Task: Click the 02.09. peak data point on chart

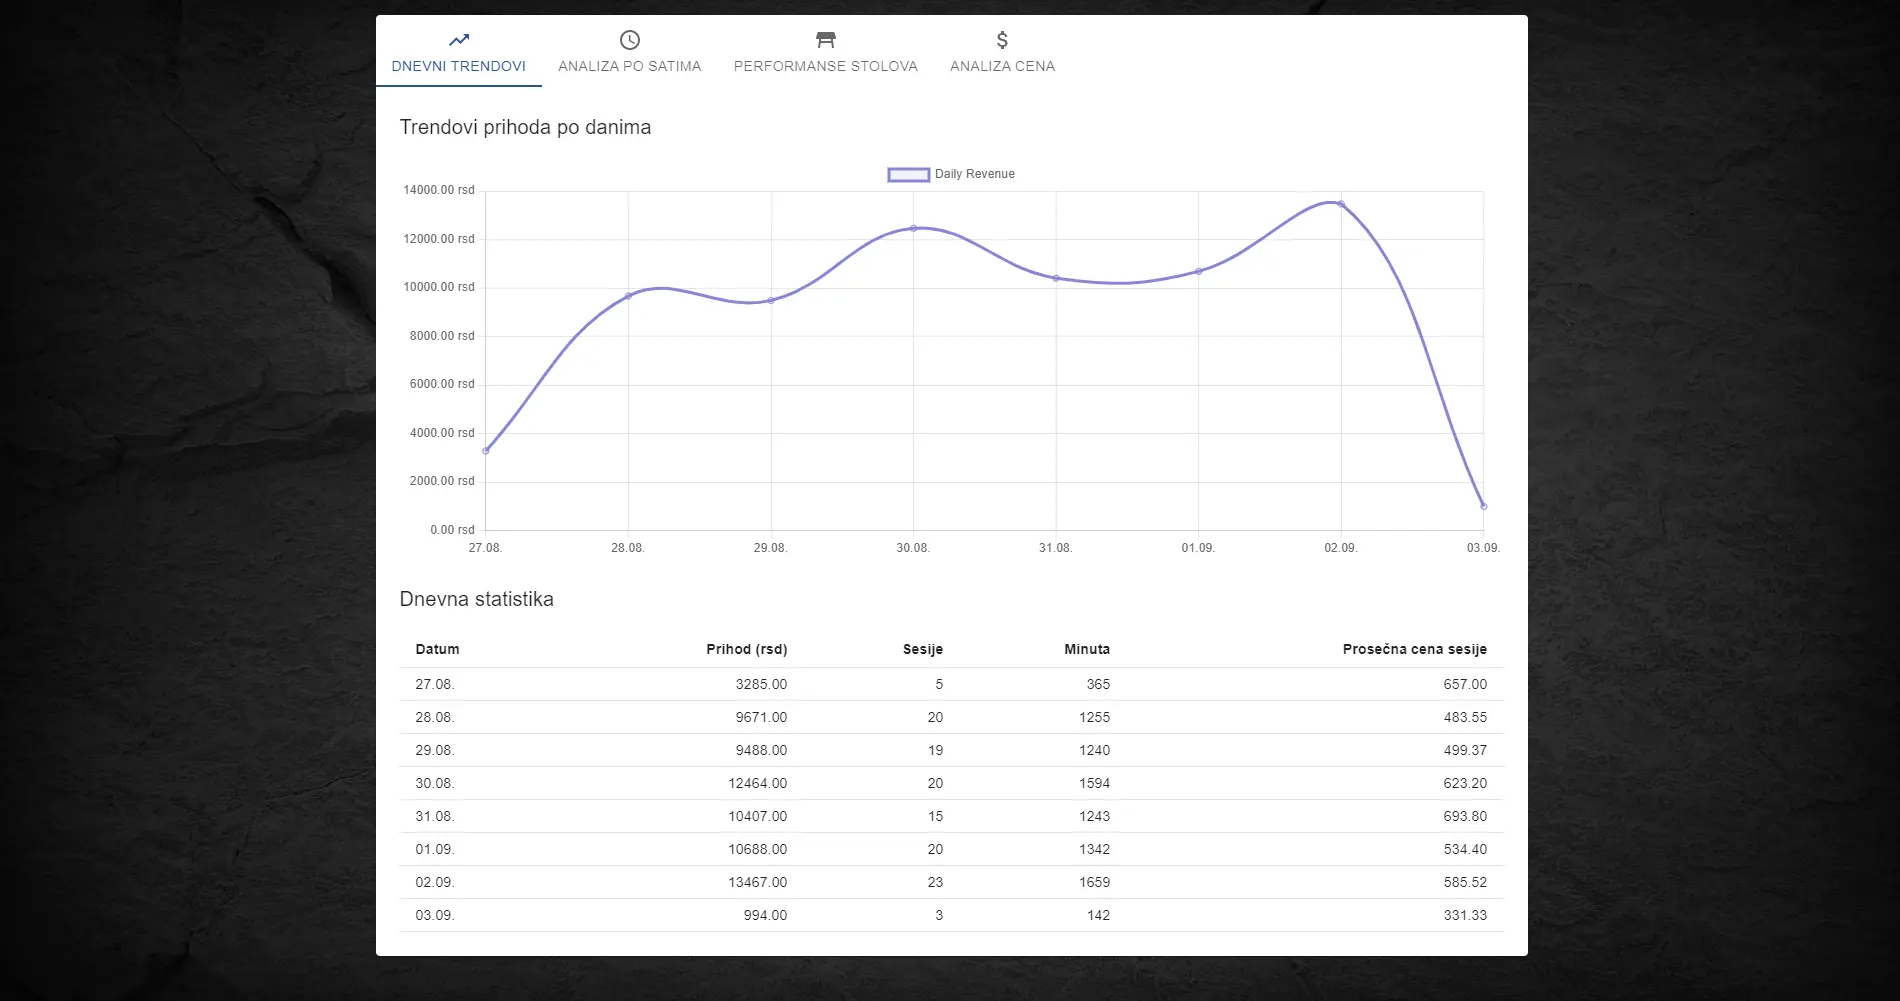Action: [x=1341, y=204]
